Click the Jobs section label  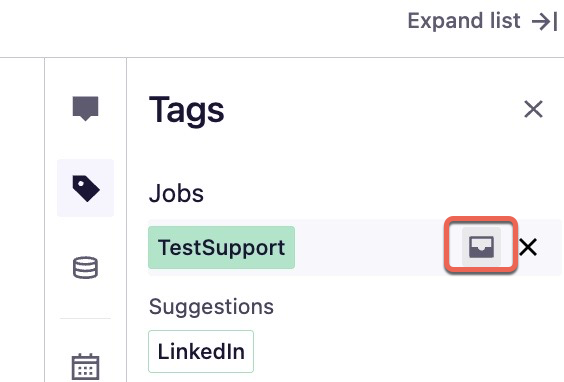(176, 194)
